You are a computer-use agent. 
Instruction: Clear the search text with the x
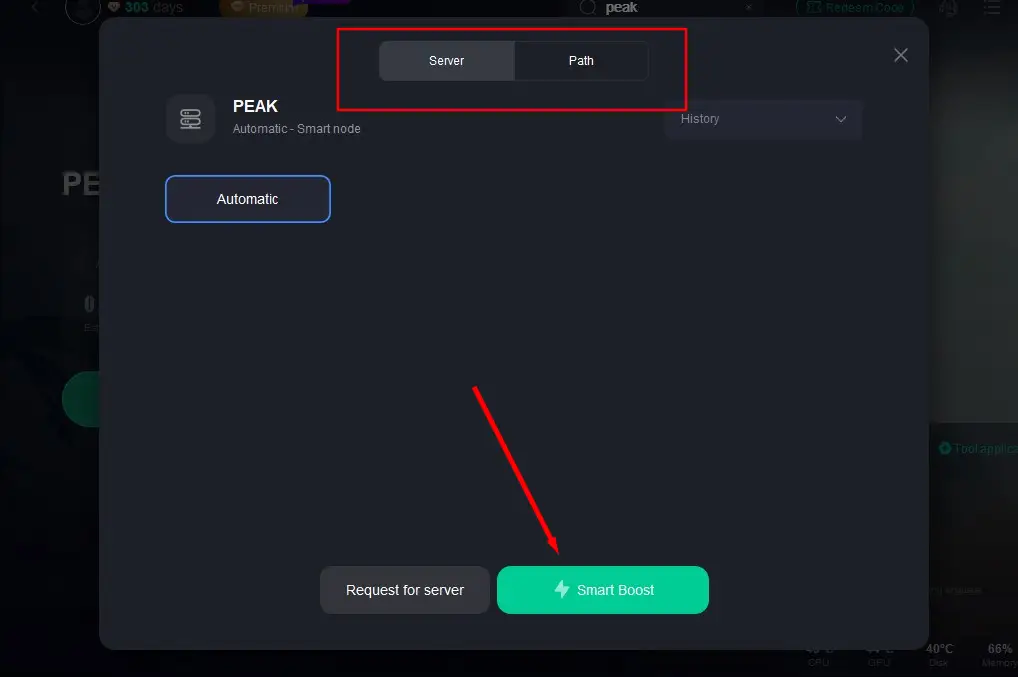(x=749, y=7)
